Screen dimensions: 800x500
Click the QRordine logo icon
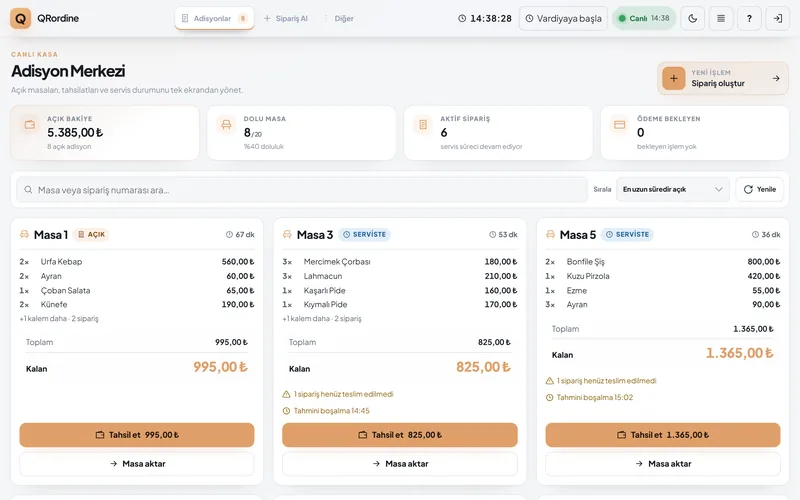click(x=20, y=18)
